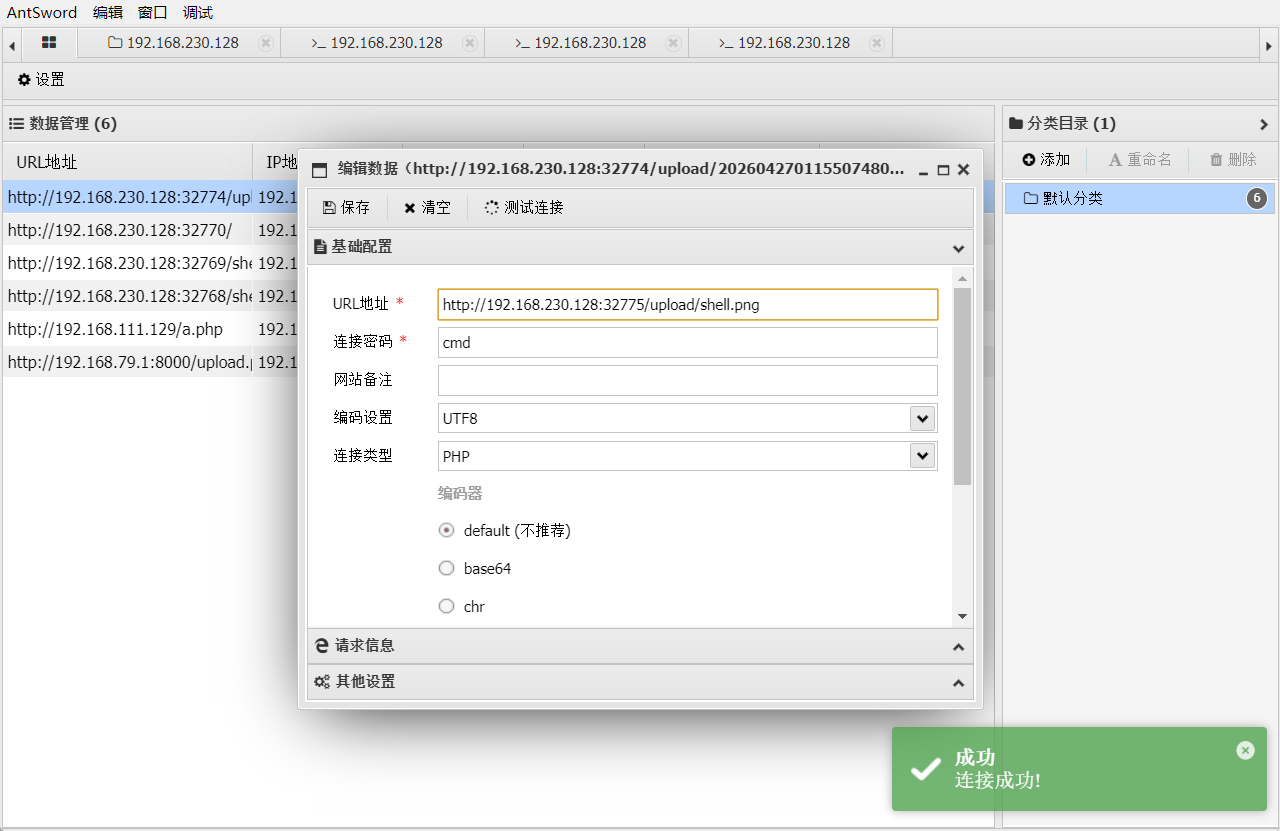This screenshot has height=831, width=1280.
Task: Click the 网站备注 input field
Action: [688, 380]
